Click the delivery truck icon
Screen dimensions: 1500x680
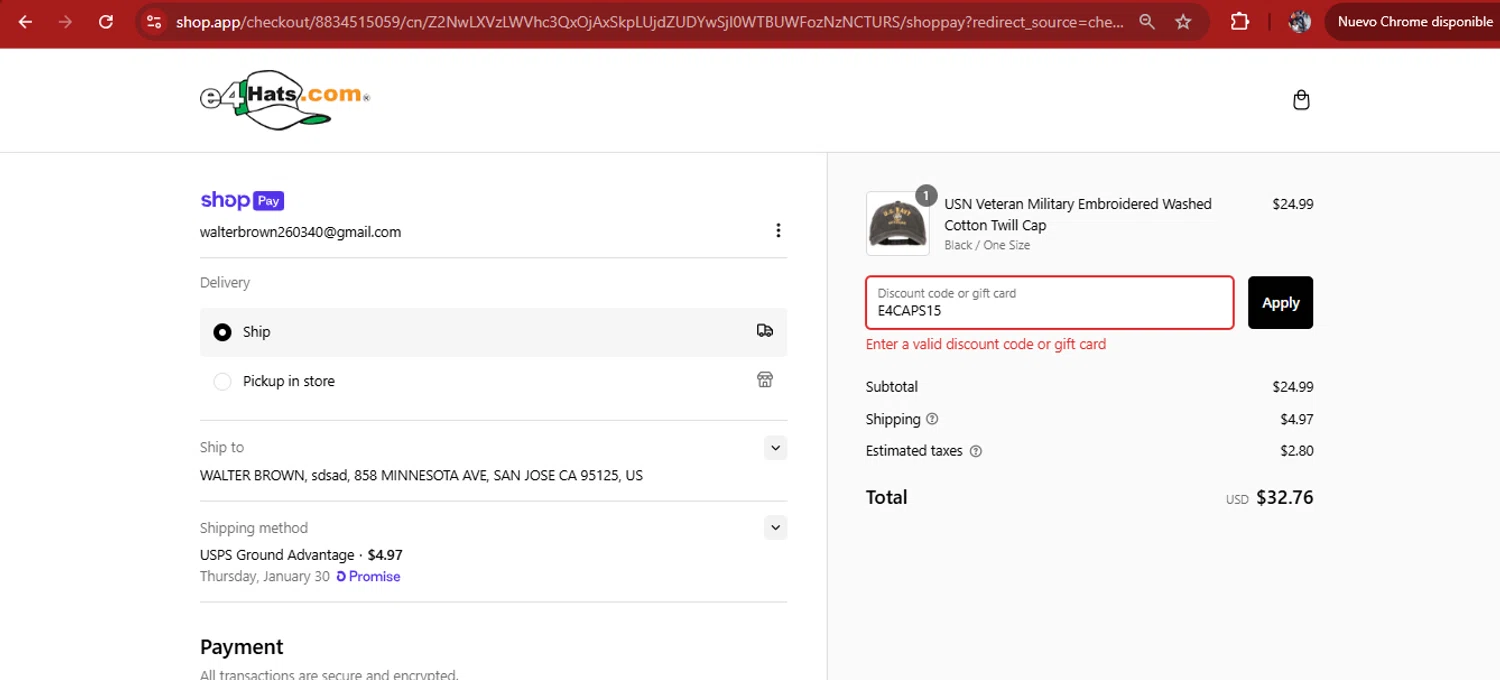pos(765,331)
